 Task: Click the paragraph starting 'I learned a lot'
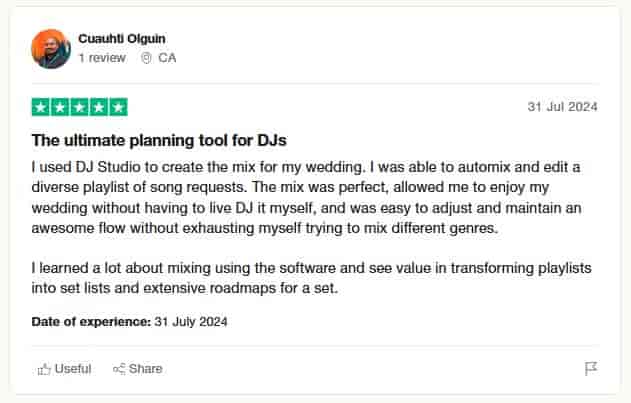click(300, 277)
